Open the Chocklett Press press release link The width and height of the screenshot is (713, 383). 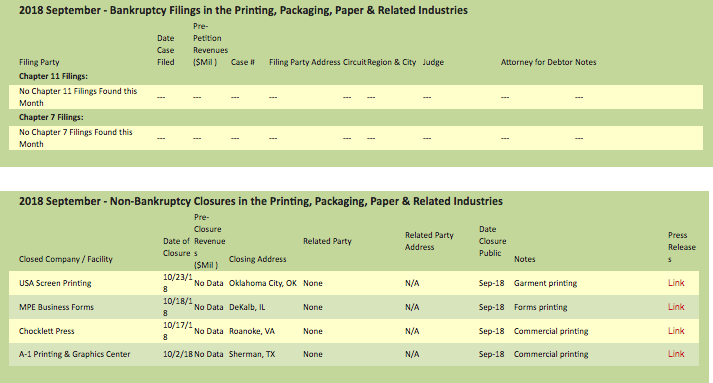[x=676, y=331]
